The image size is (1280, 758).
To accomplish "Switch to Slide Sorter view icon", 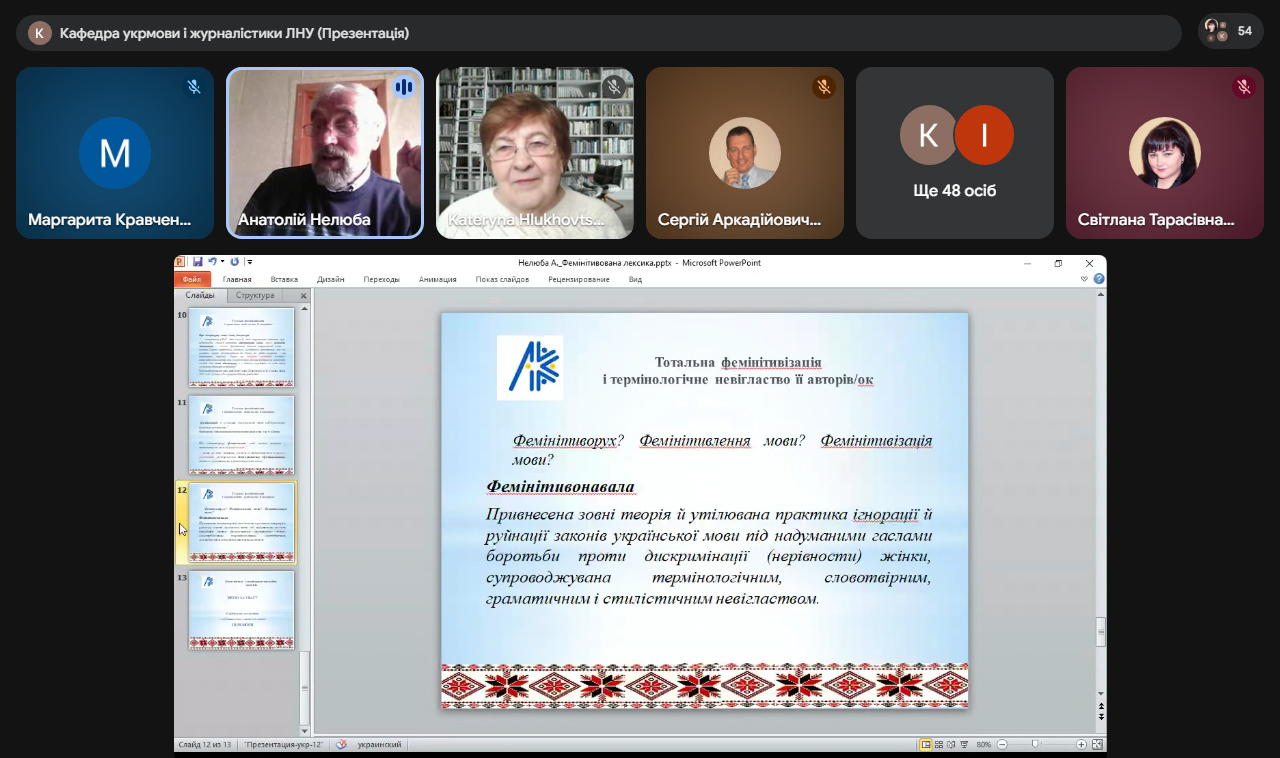I will pos(939,744).
